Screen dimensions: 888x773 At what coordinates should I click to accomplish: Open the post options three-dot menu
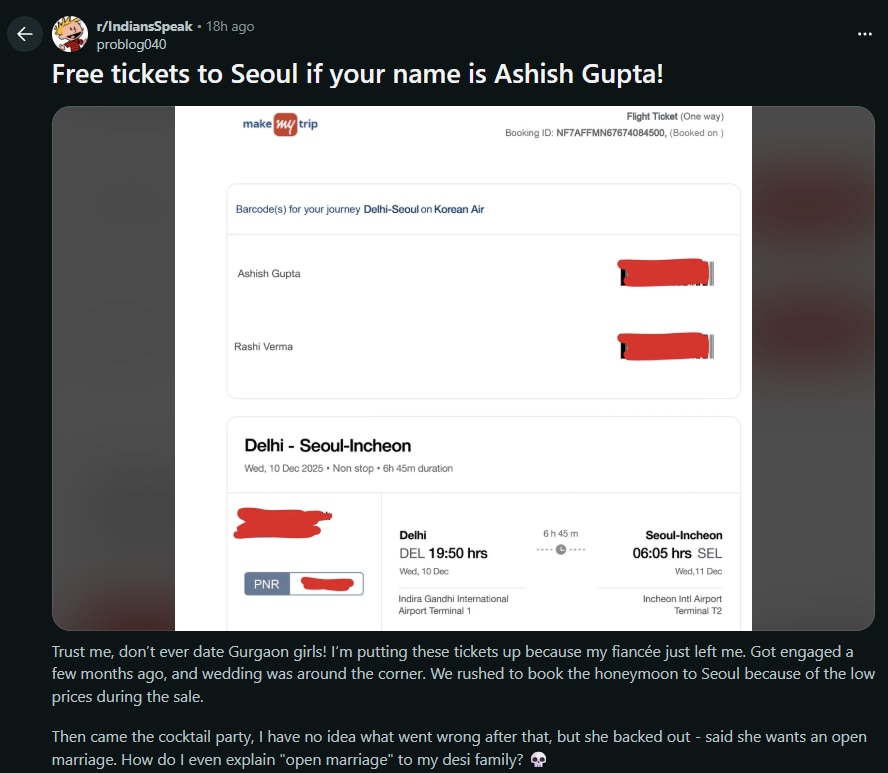pyautogui.click(x=866, y=33)
